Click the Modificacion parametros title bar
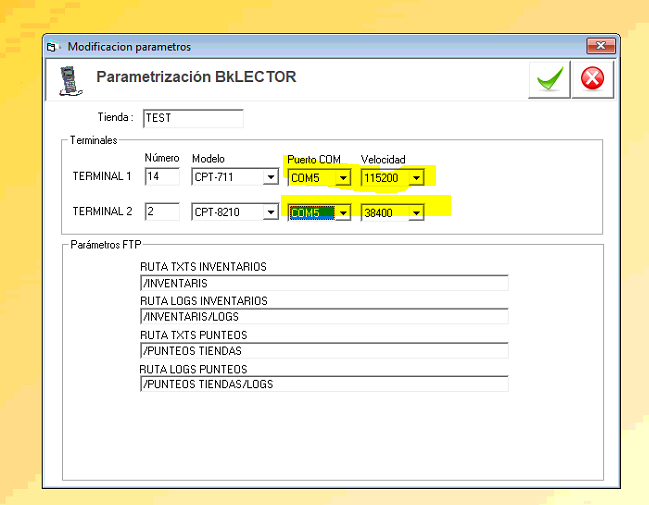 (300, 46)
